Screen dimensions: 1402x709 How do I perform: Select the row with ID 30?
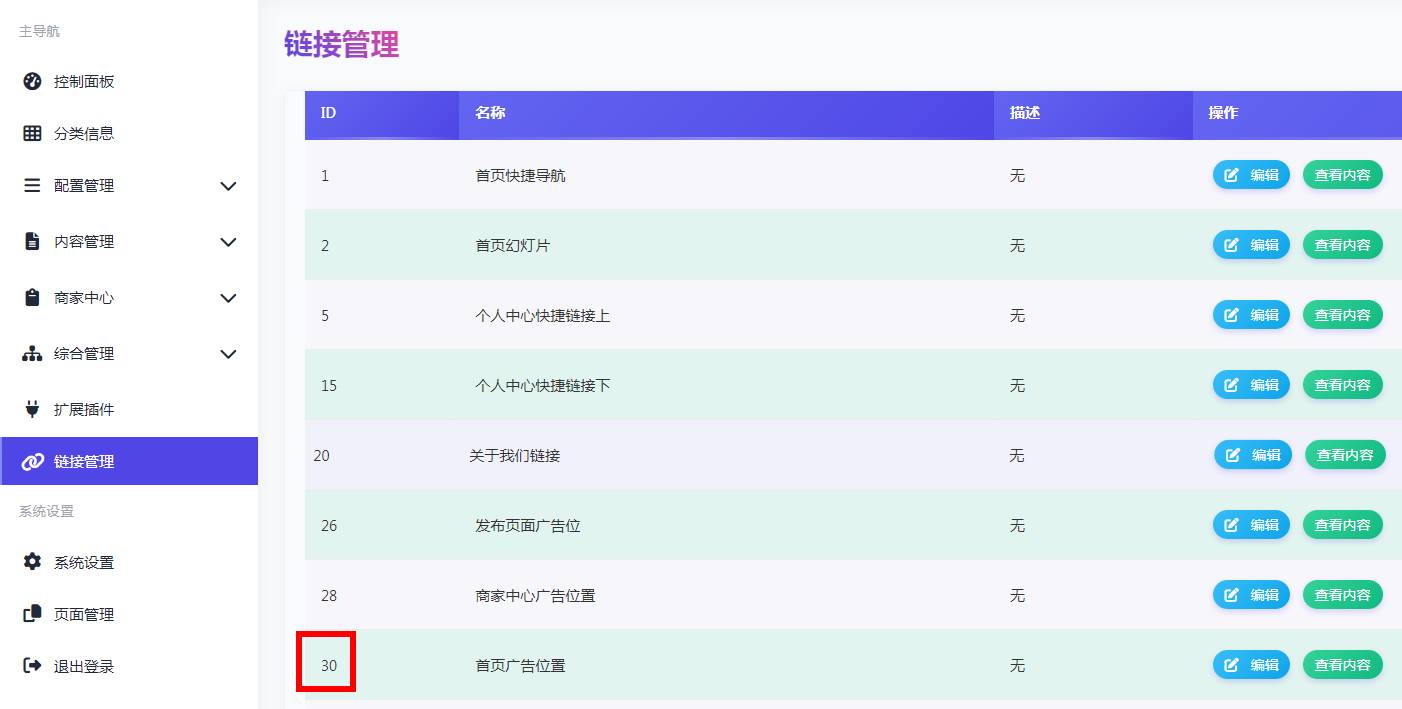click(326, 663)
